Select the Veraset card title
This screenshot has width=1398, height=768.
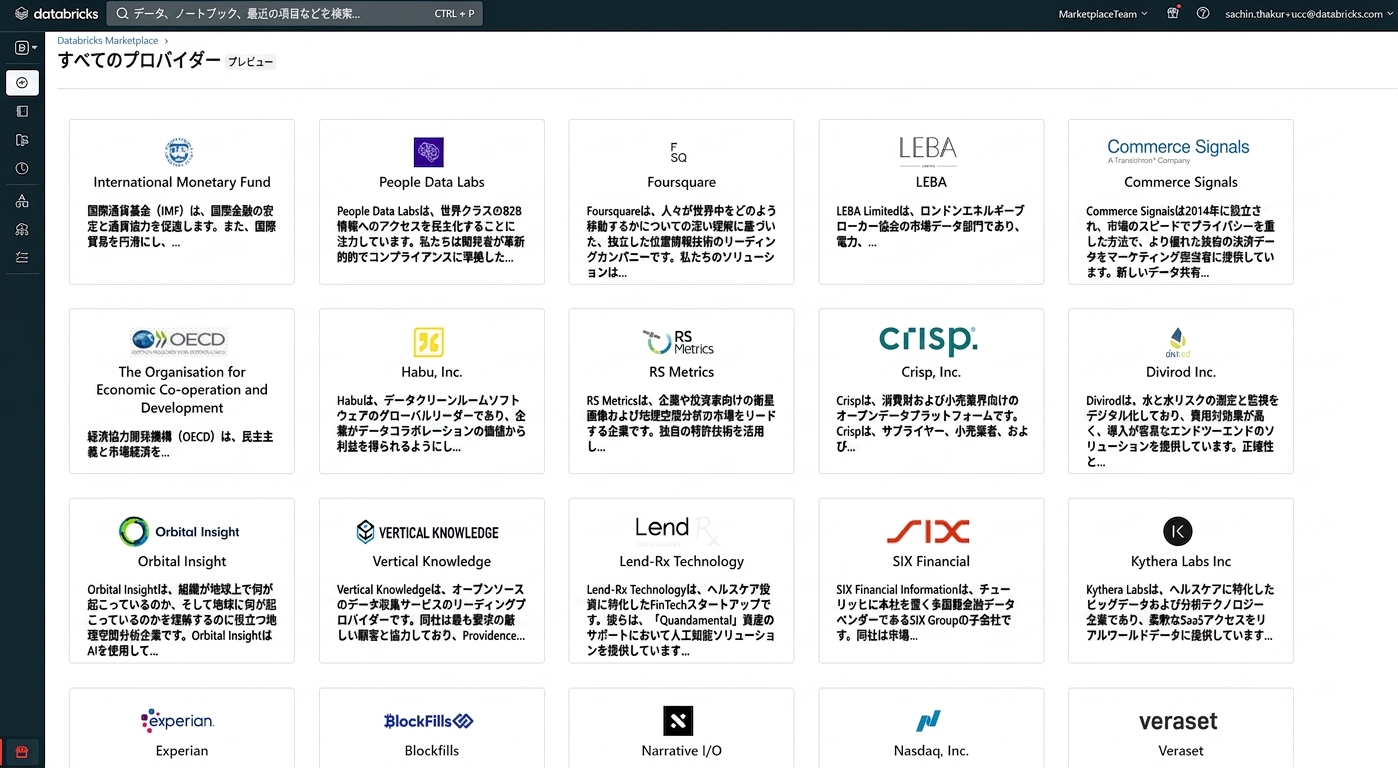(x=1181, y=751)
